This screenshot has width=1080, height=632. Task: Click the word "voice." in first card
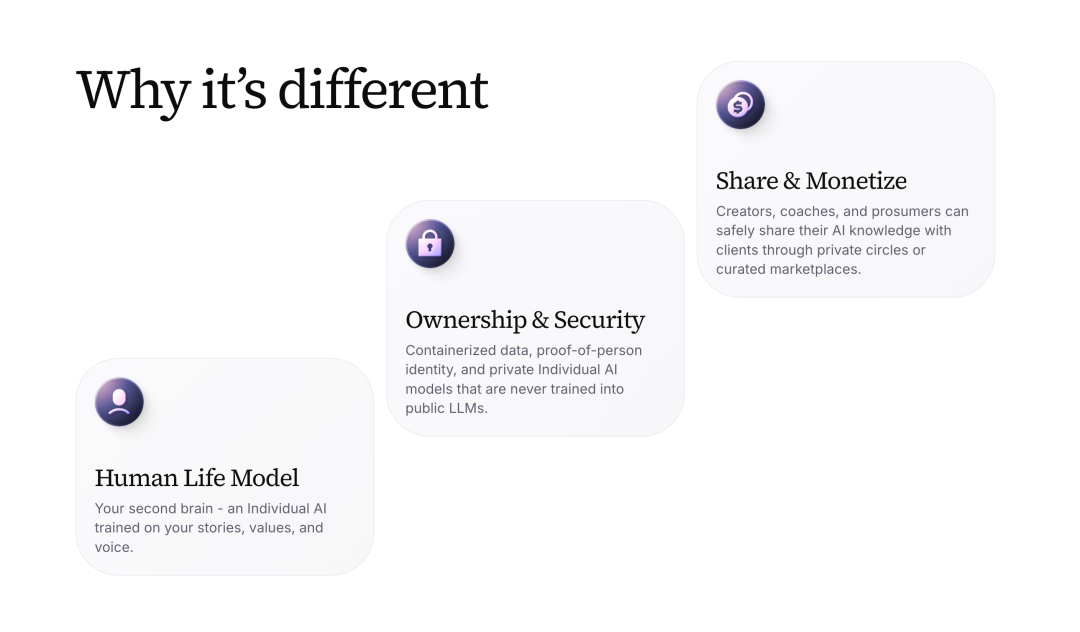[x=114, y=547]
